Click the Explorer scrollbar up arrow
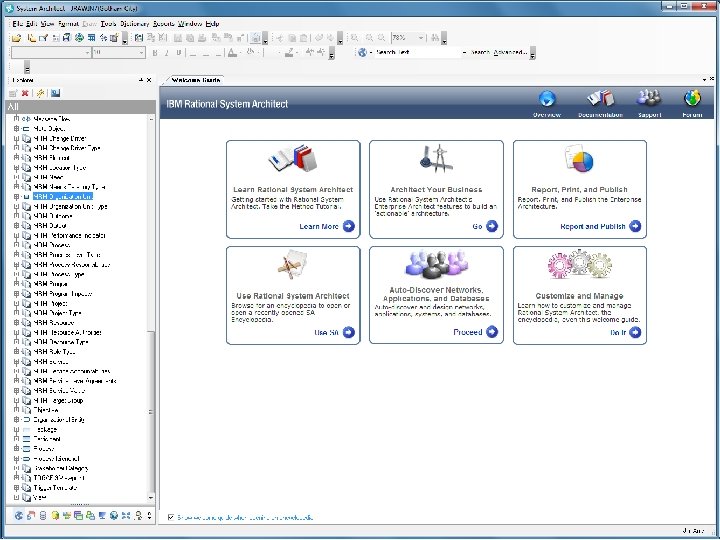Image resolution: width=720 pixels, height=540 pixels. coord(151,119)
